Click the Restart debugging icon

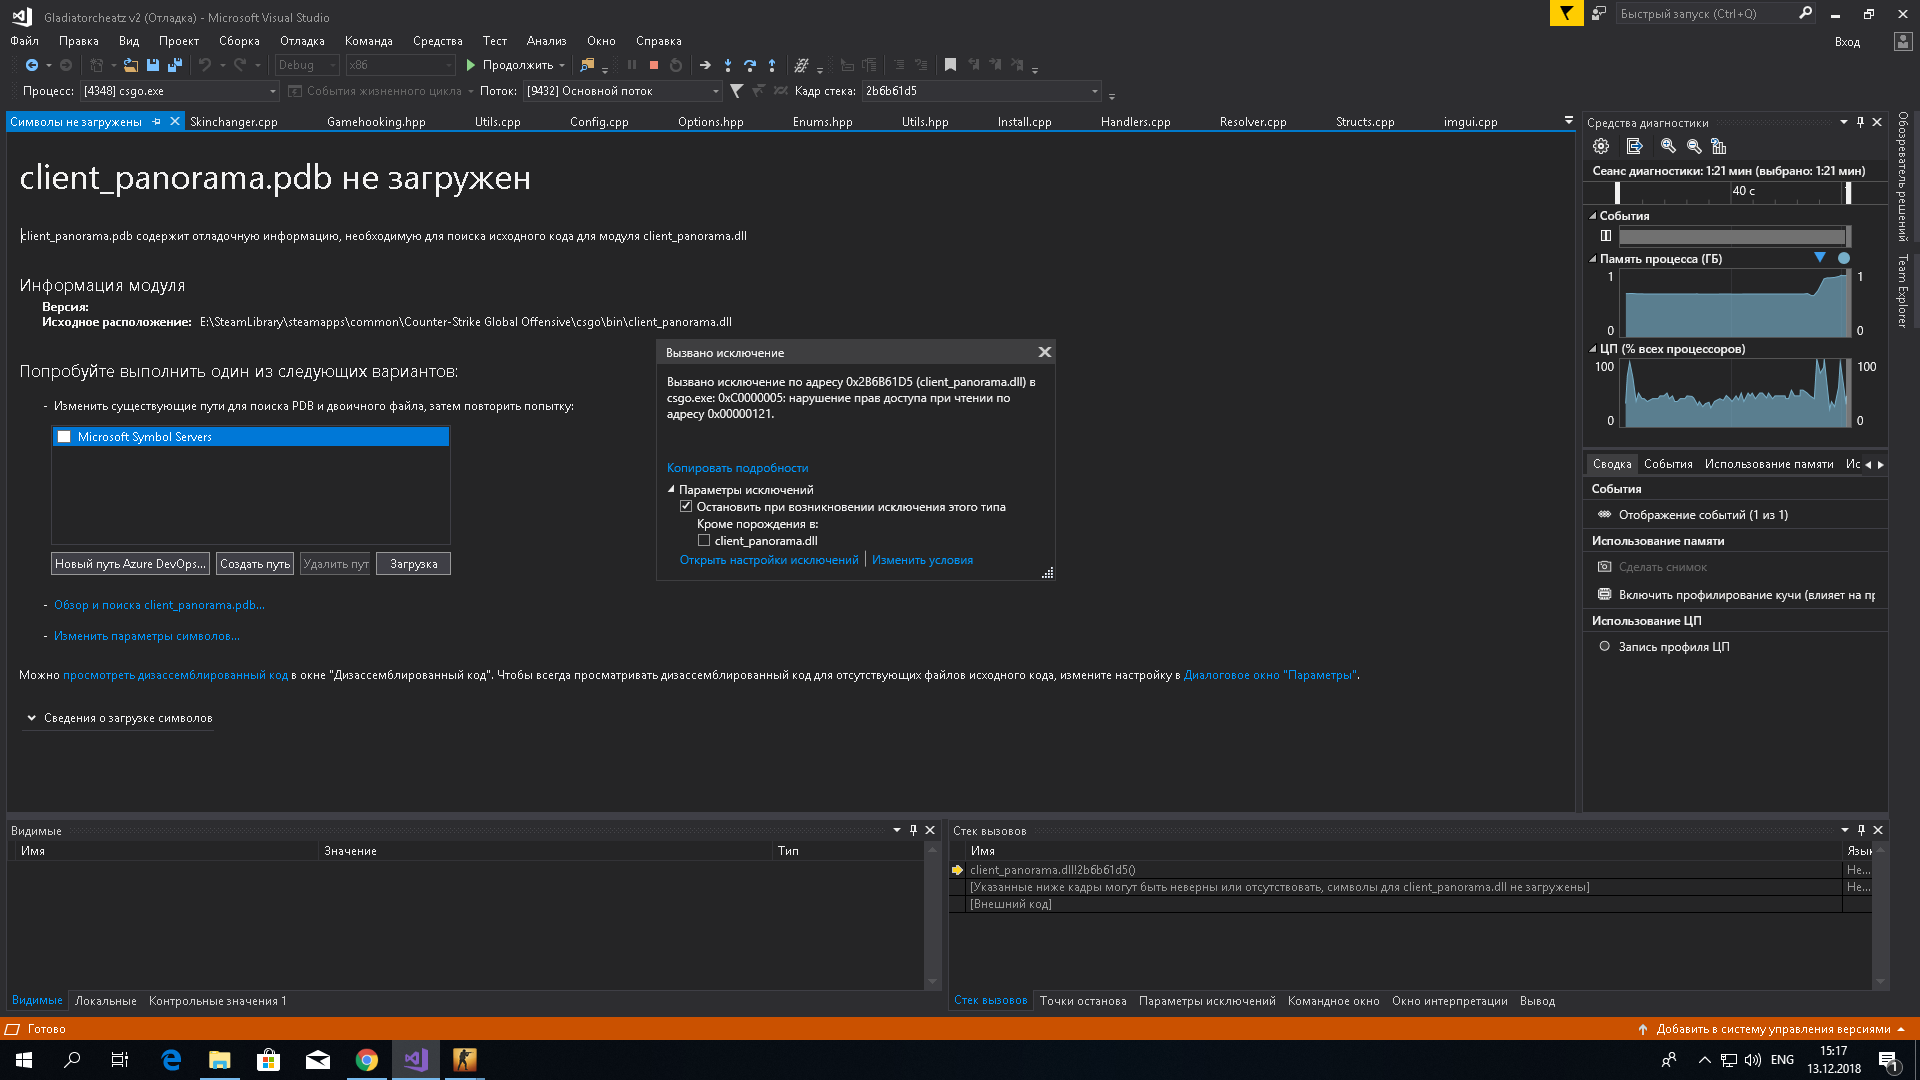tap(676, 65)
